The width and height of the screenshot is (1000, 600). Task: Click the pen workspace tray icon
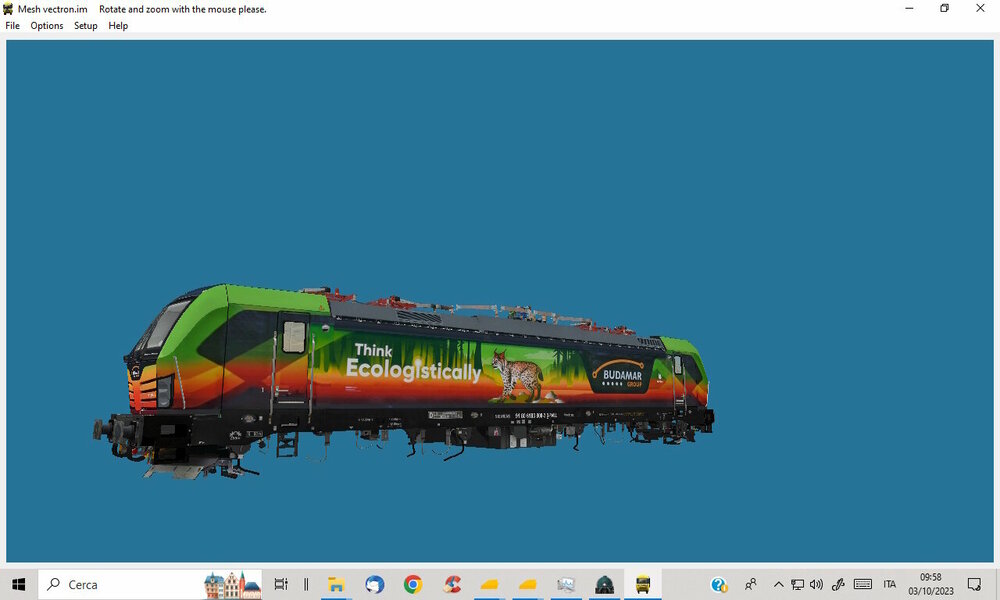(x=838, y=584)
